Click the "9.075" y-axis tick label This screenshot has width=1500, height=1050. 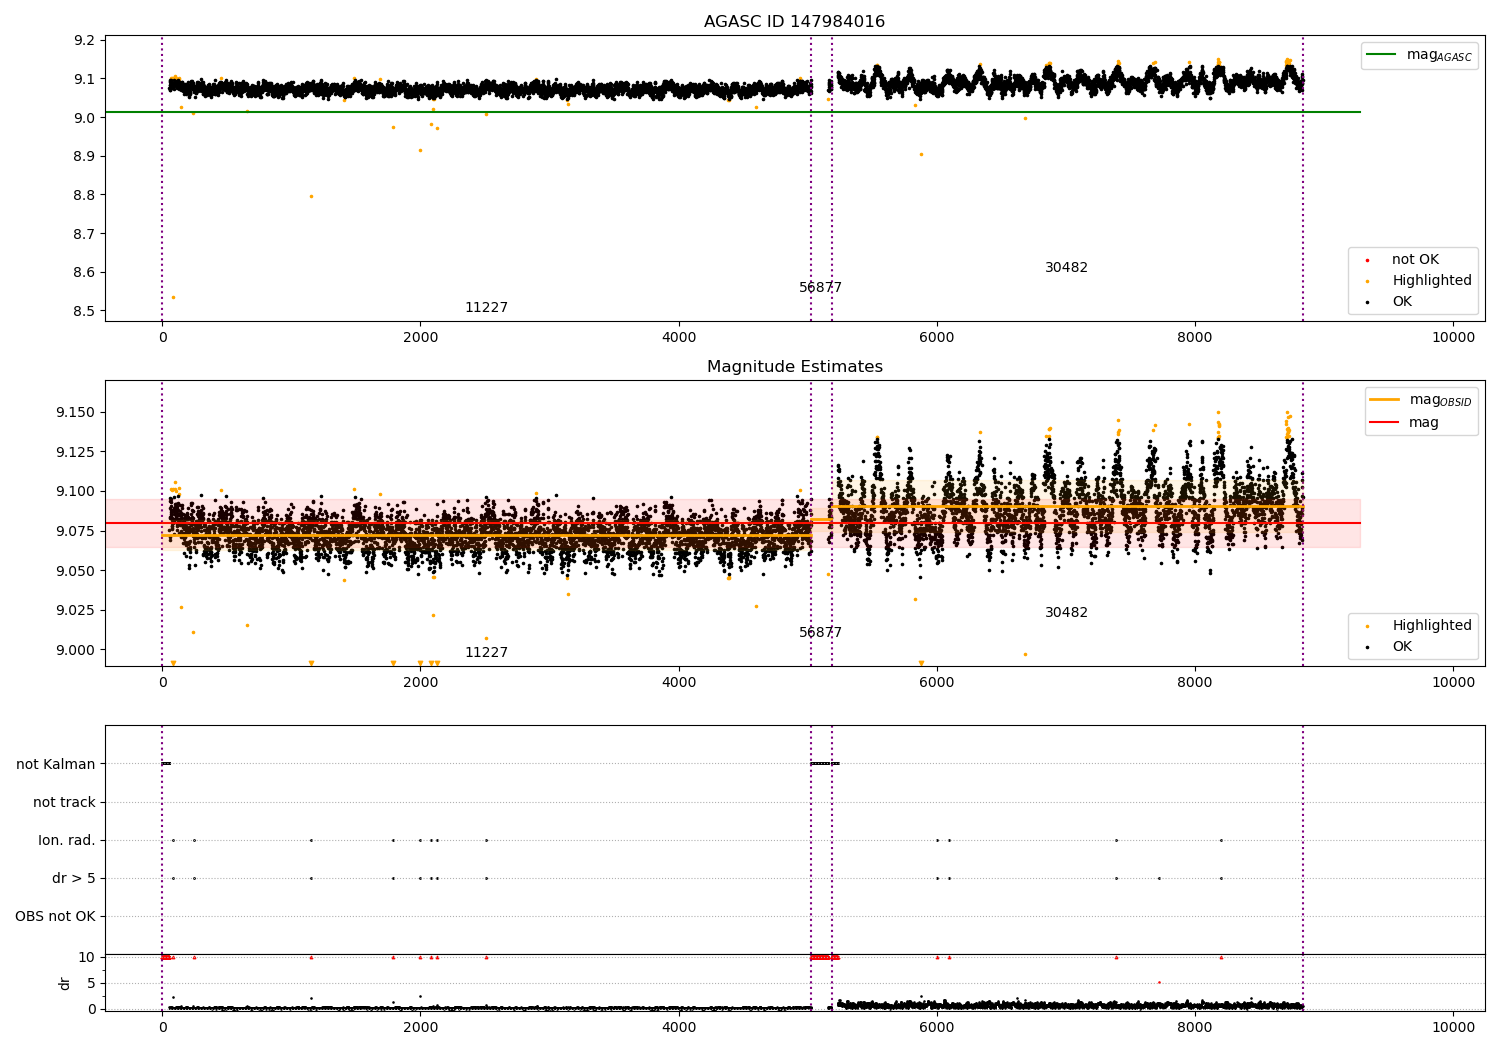75,531
